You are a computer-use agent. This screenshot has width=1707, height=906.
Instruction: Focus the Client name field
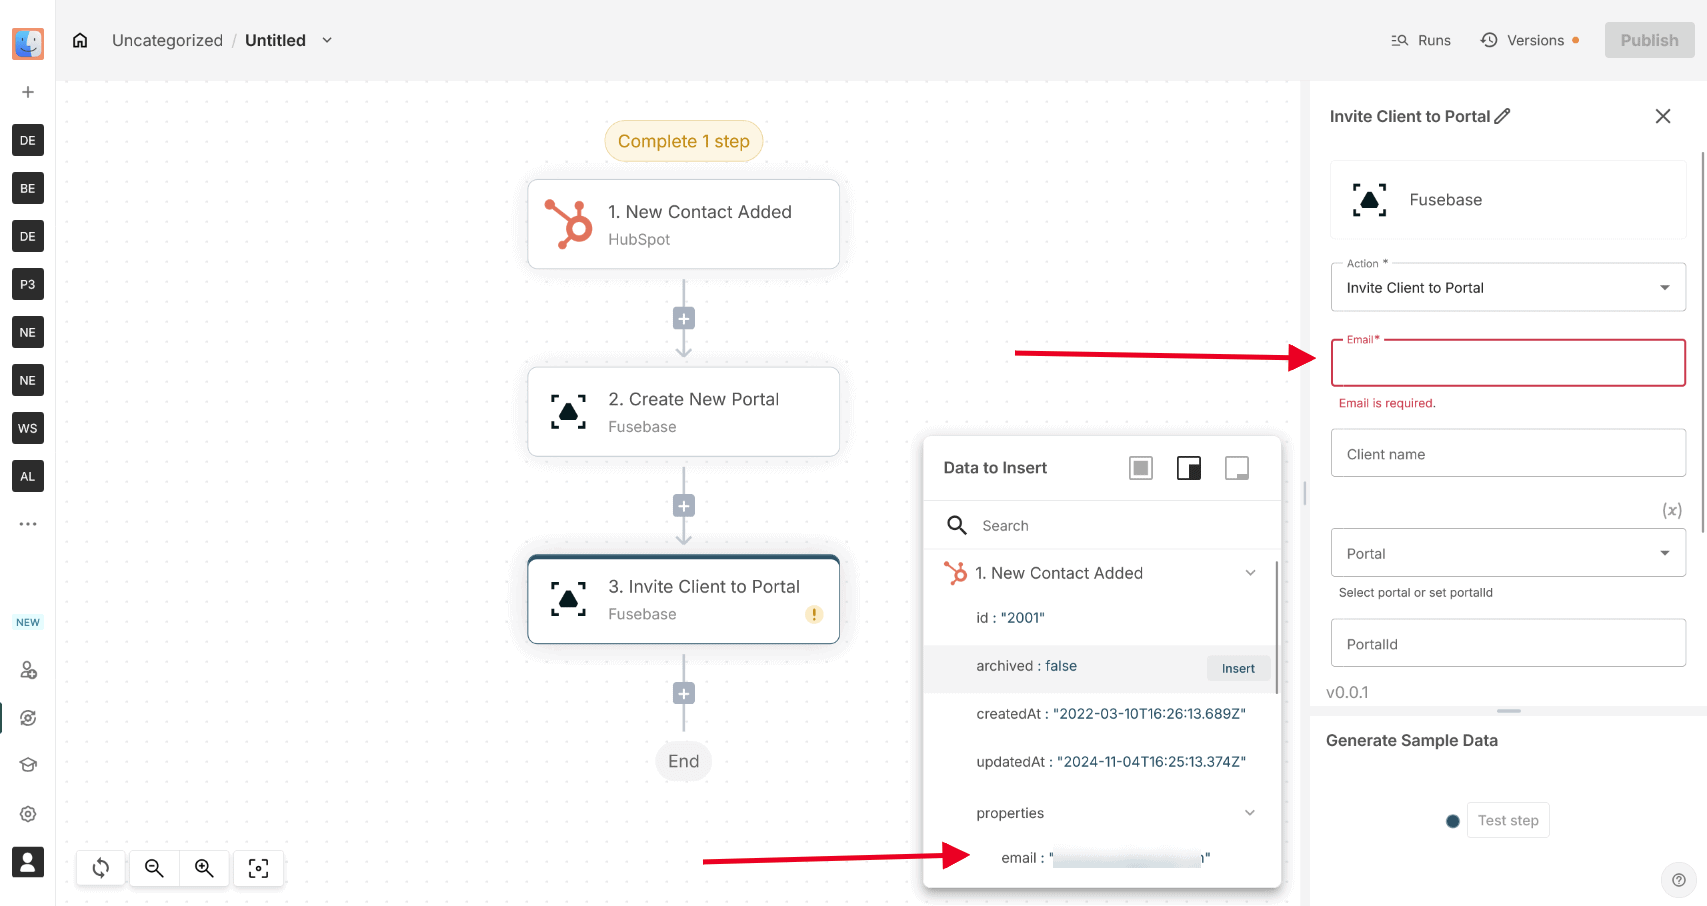pos(1508,453)
